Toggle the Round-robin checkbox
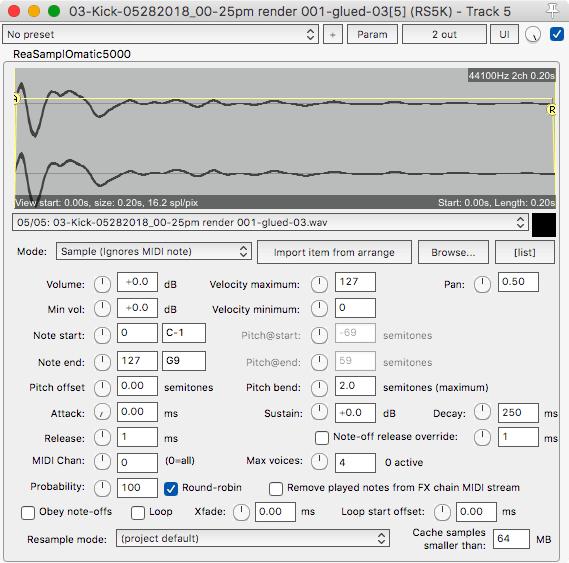The height and width of the screenshot is (563, 569). [171, 489]
